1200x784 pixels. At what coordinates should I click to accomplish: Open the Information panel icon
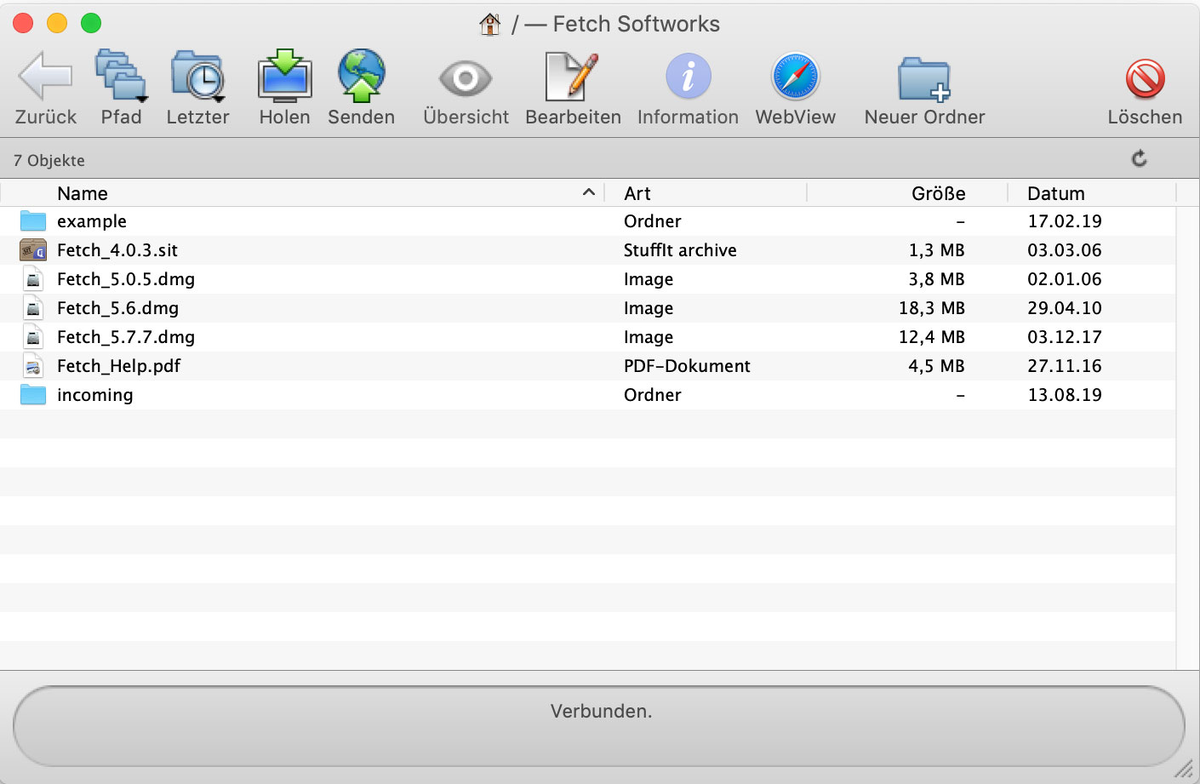(x=688, y=76)
